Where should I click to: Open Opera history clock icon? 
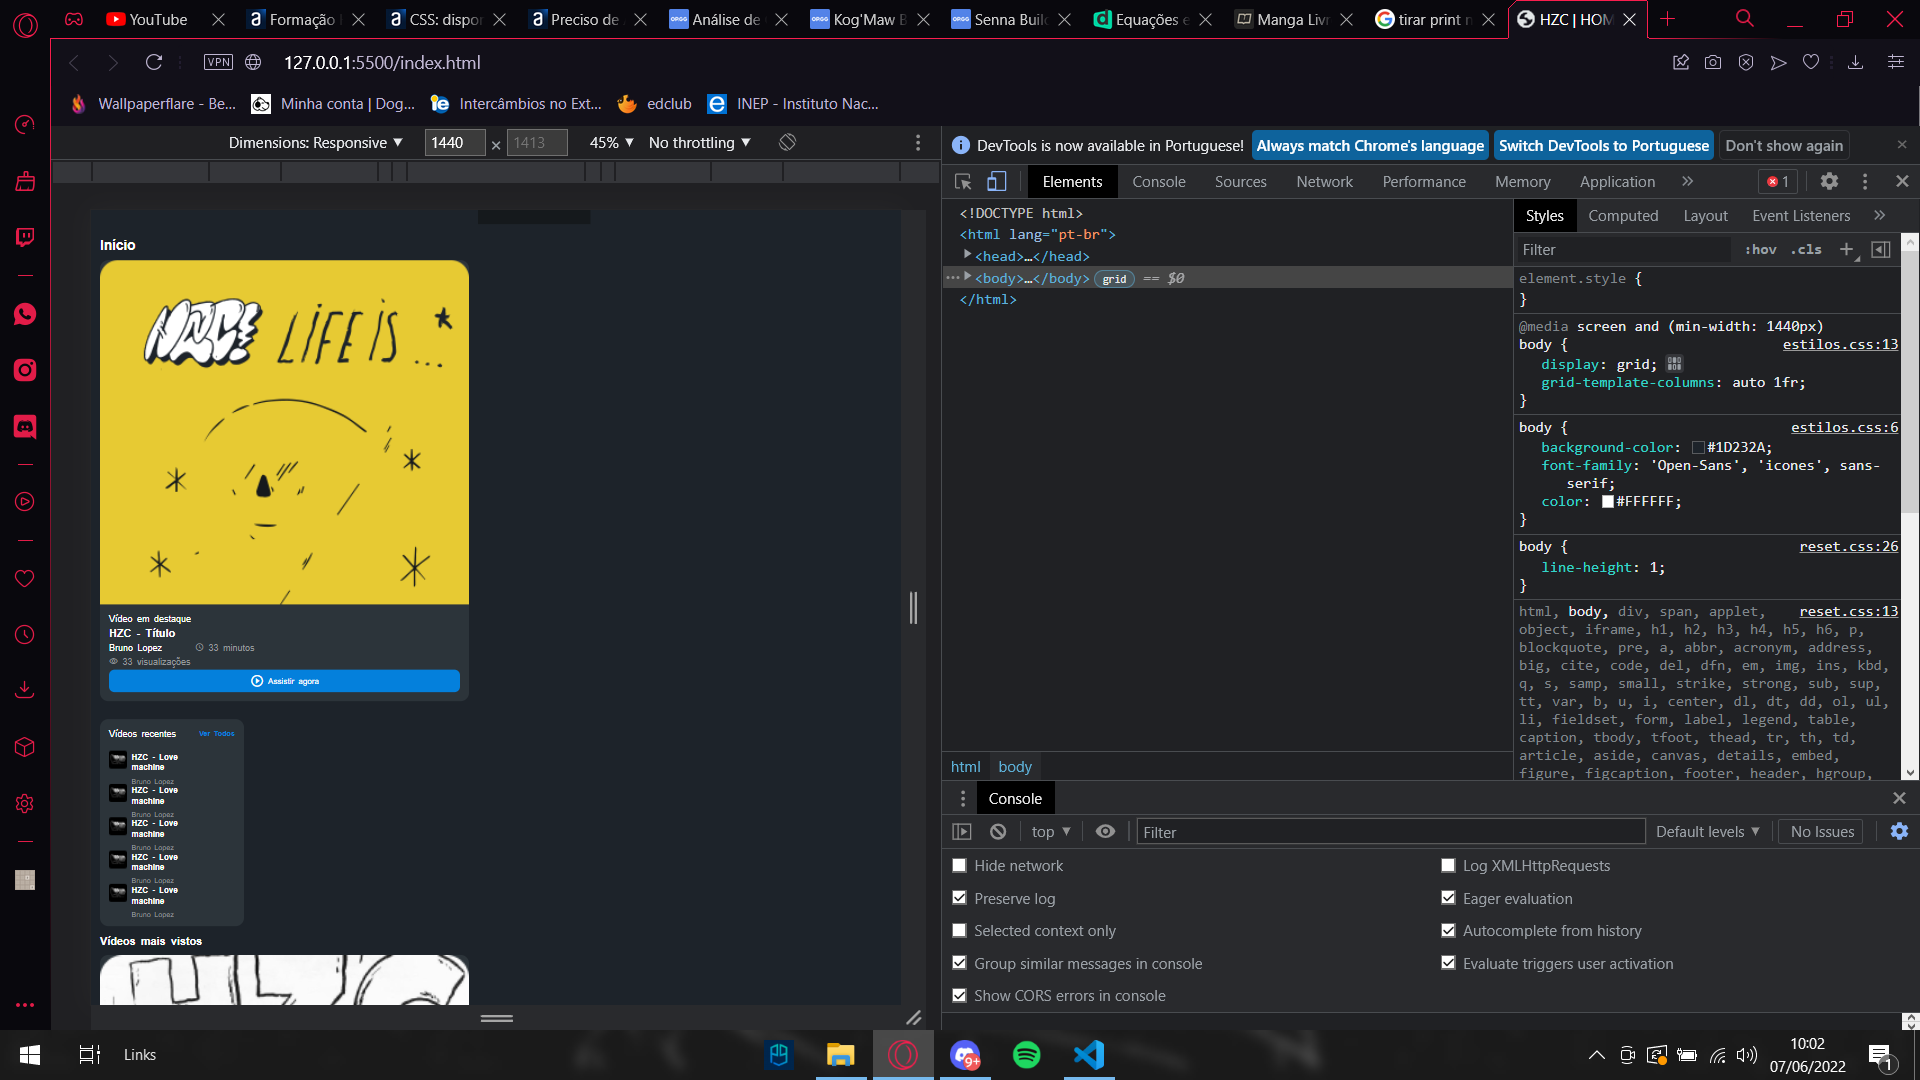click(25, 635)
